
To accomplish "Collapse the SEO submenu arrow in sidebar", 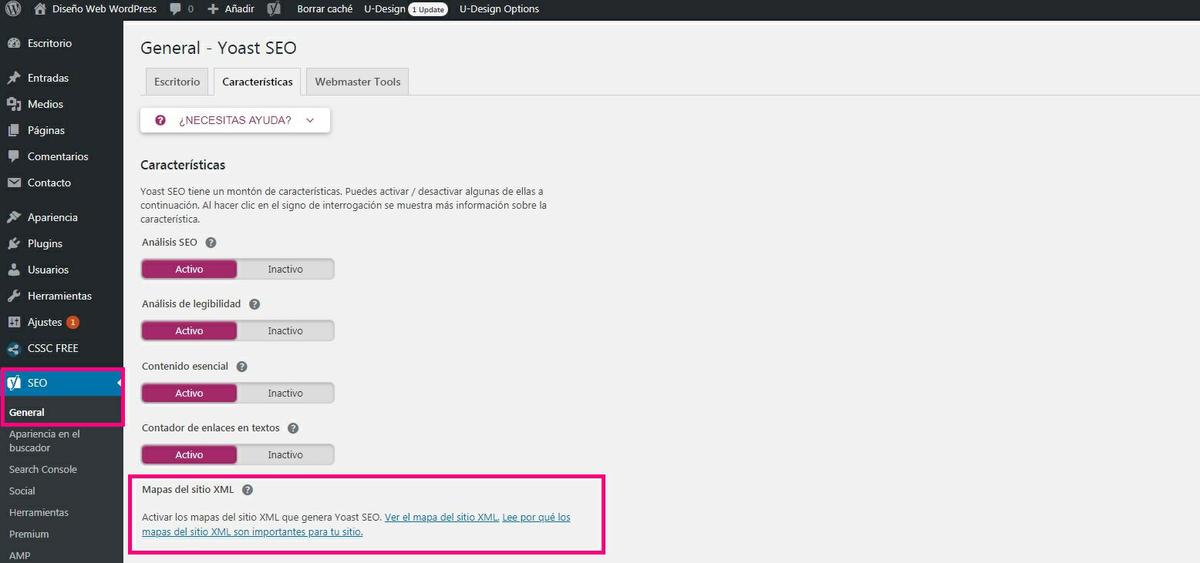I will point(119,382).
